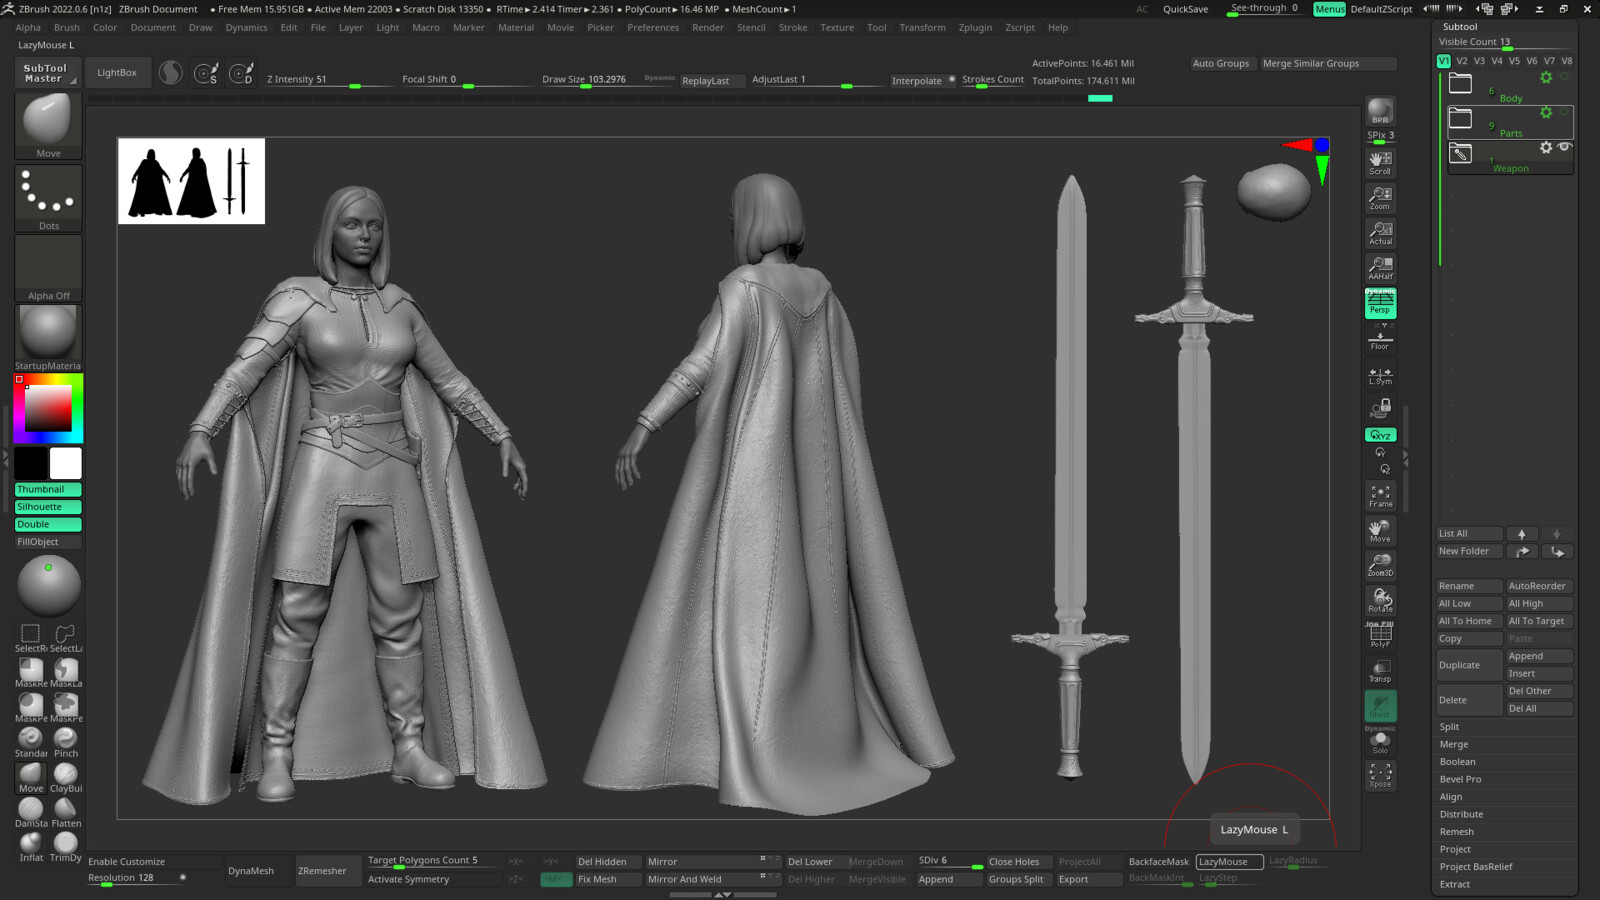Click the BPR render button
This screenshot has height=900, width=1600.
click(1380, 111)
